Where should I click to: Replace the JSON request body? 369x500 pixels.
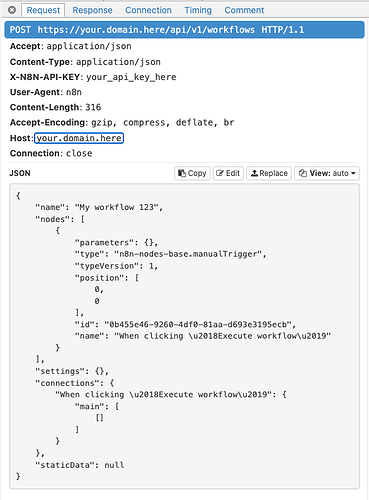269,173
